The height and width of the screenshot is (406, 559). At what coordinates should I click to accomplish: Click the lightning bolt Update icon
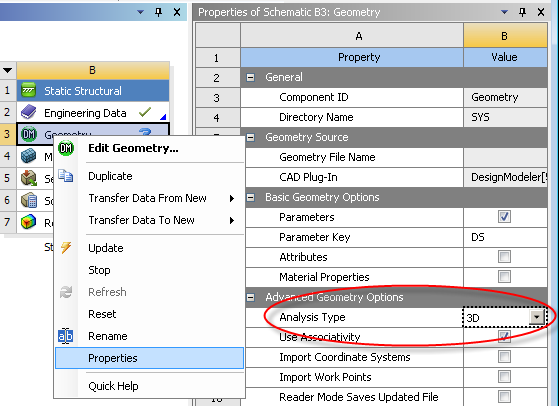tap(66, 247)
